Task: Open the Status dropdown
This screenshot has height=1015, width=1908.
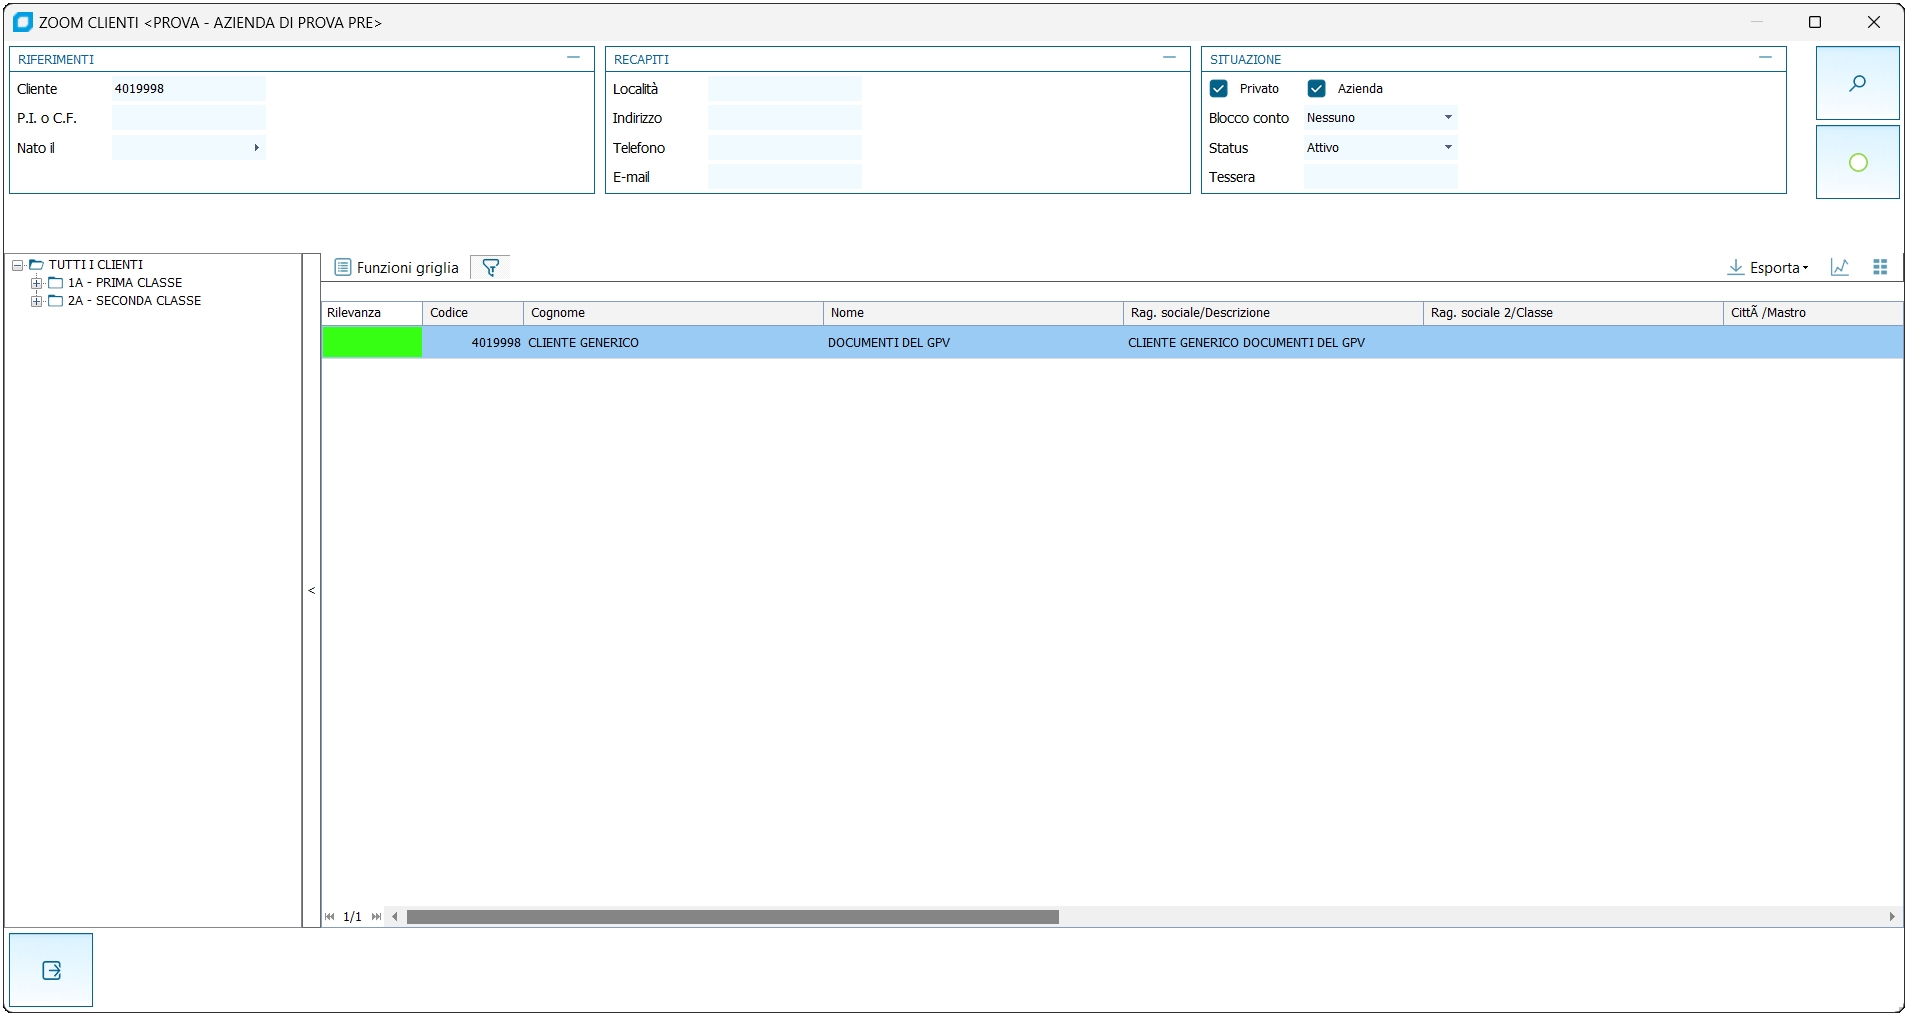Action: [x=1447, y=148]
